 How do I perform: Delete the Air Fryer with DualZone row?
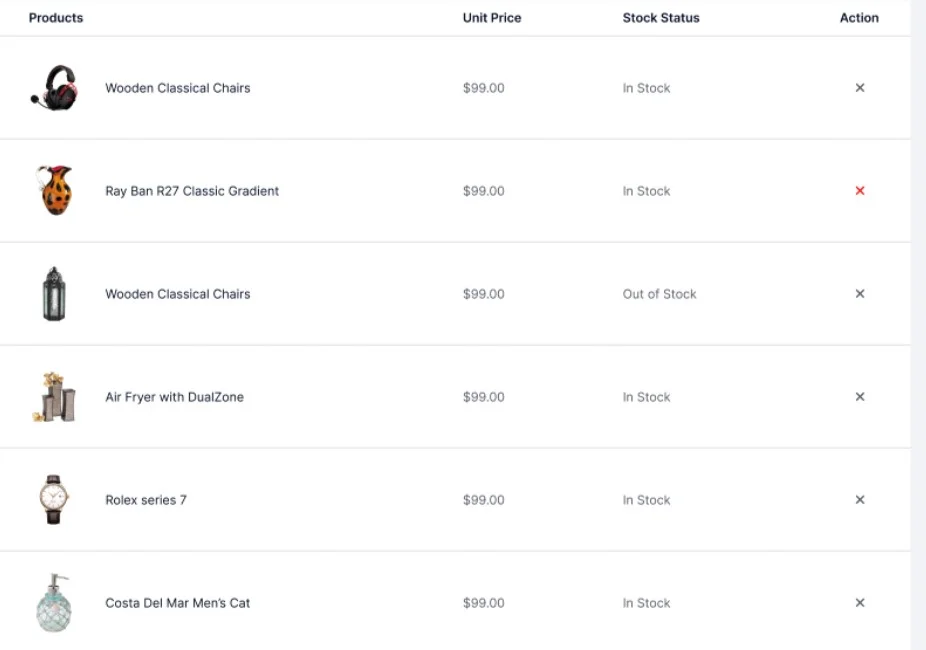click(859, 397)
